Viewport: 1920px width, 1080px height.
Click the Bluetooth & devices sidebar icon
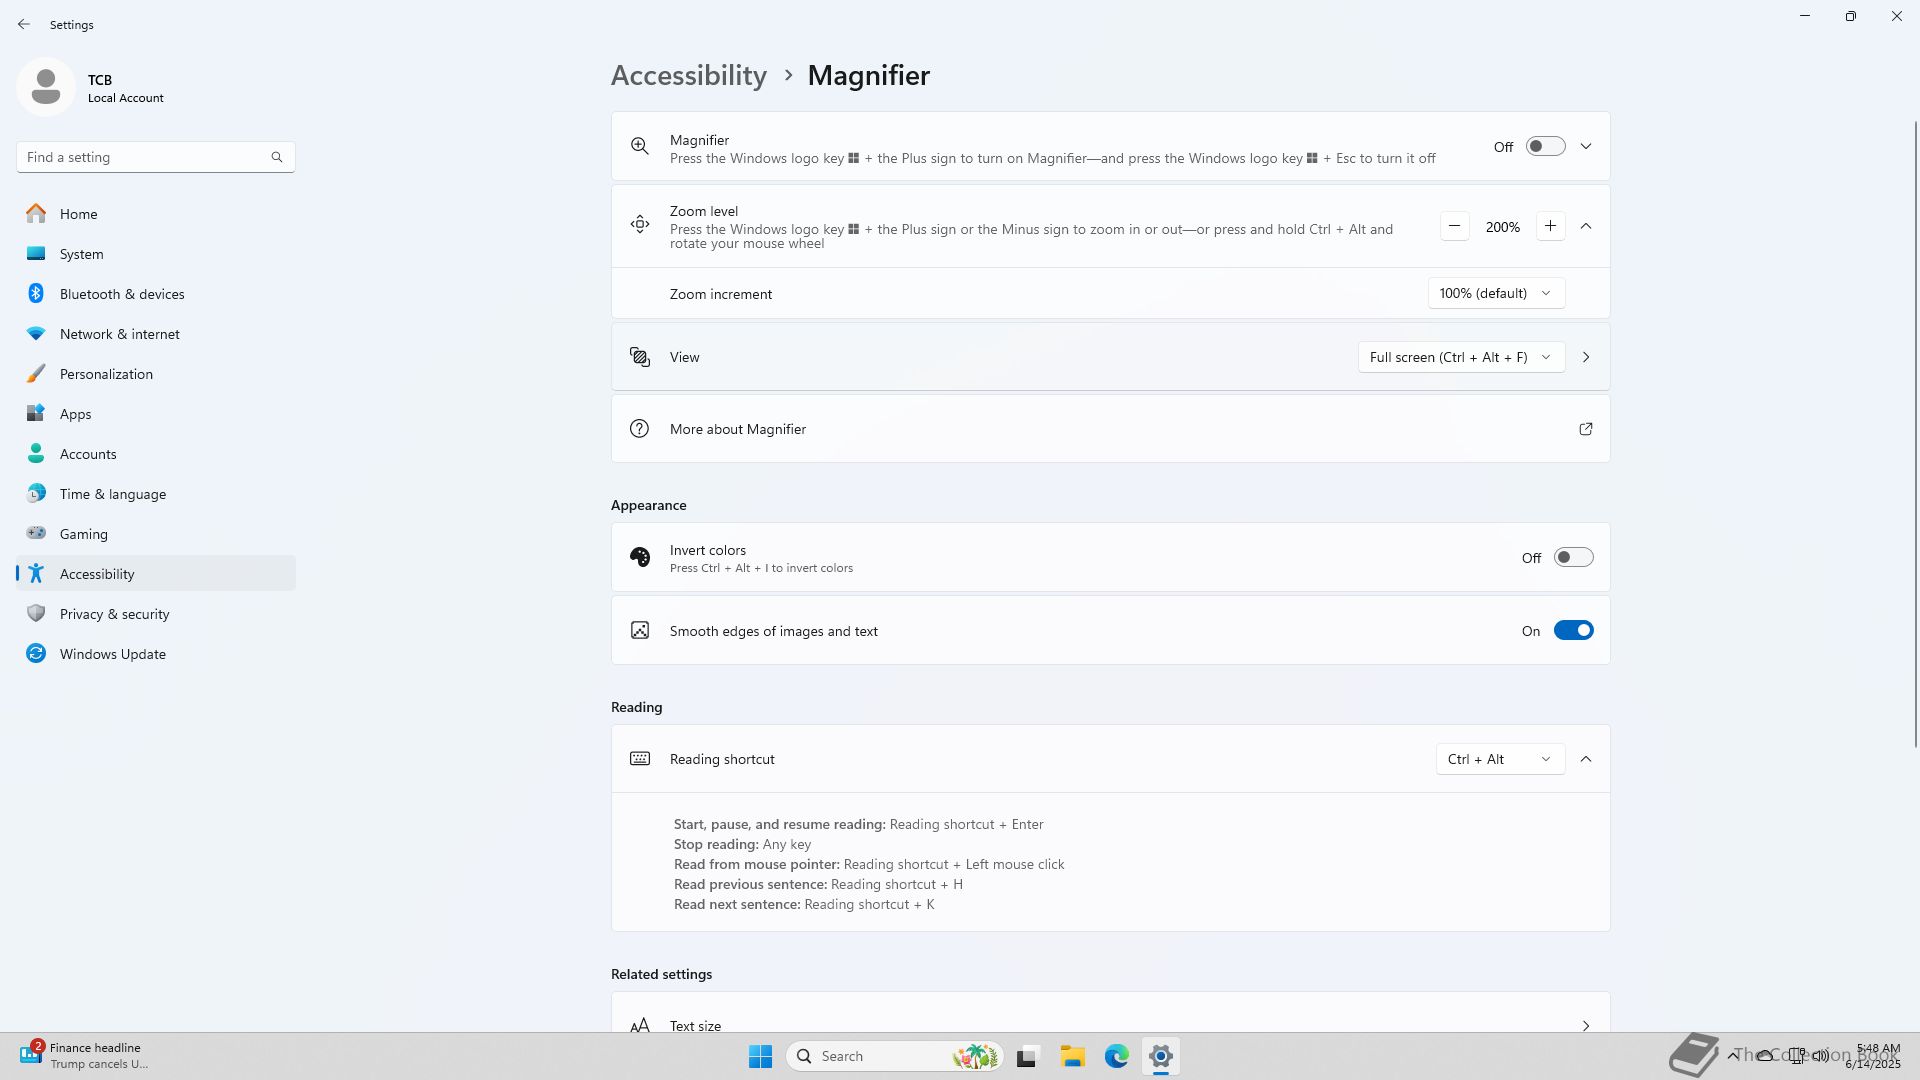pyautogui.click(x=36, y=294)
